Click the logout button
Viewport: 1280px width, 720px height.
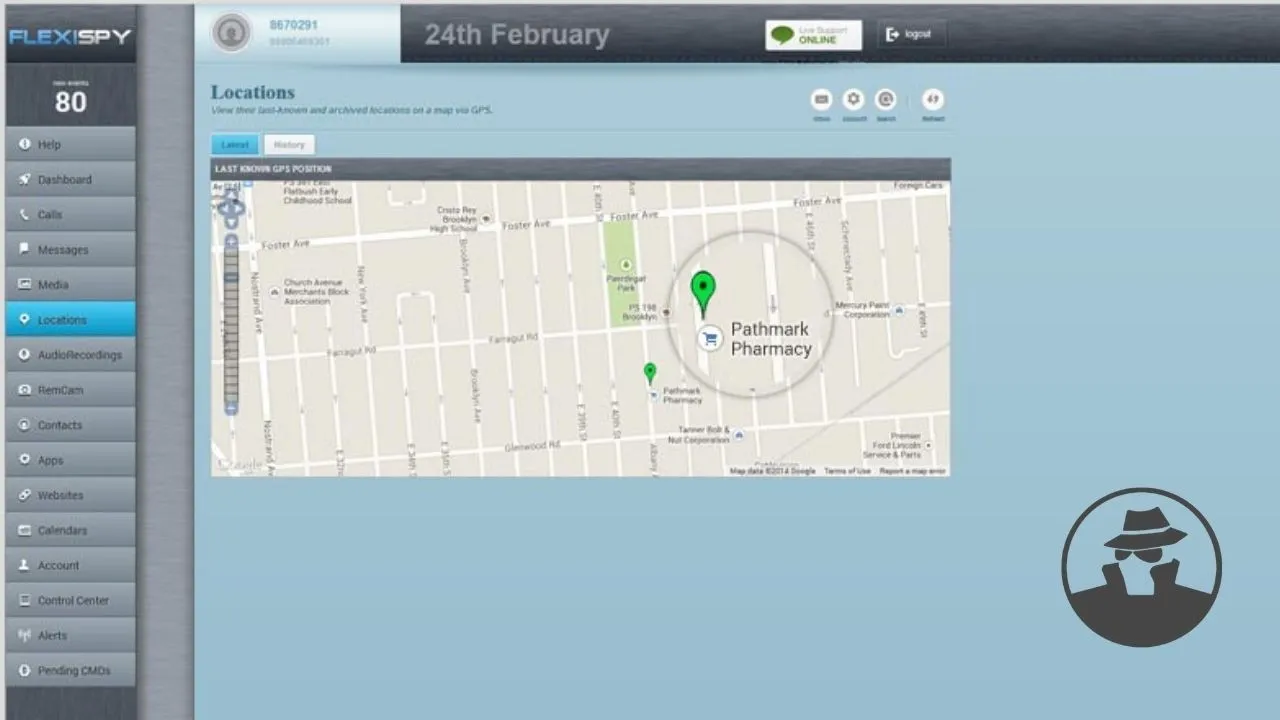pos(910,34)
